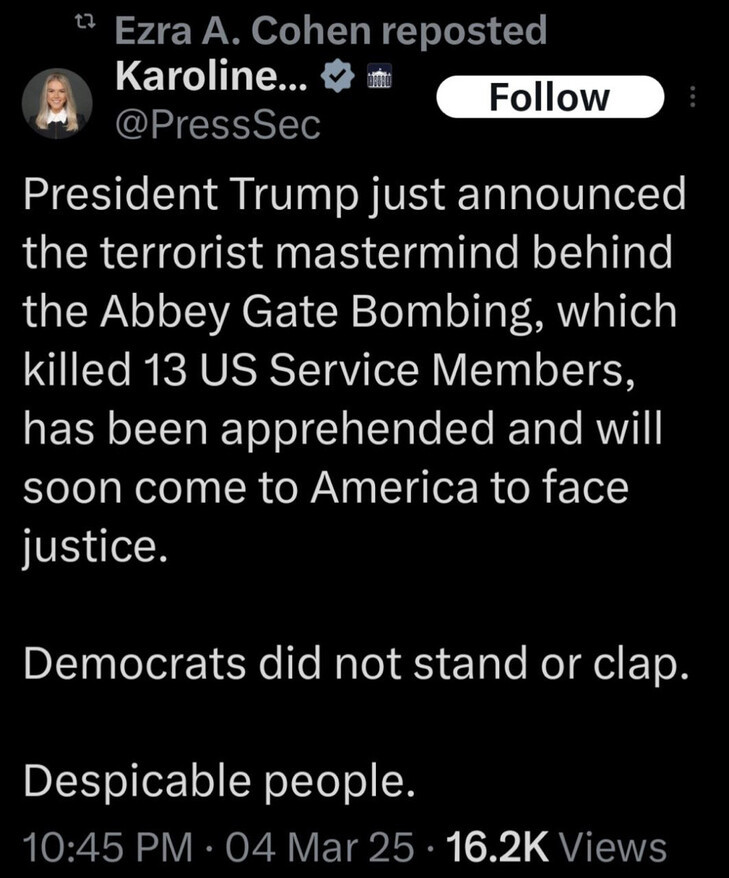Screen dimensions: 729x878
Task: Click the "the terrorist mastermind behind" line
Action: click(x=347, y=254)
